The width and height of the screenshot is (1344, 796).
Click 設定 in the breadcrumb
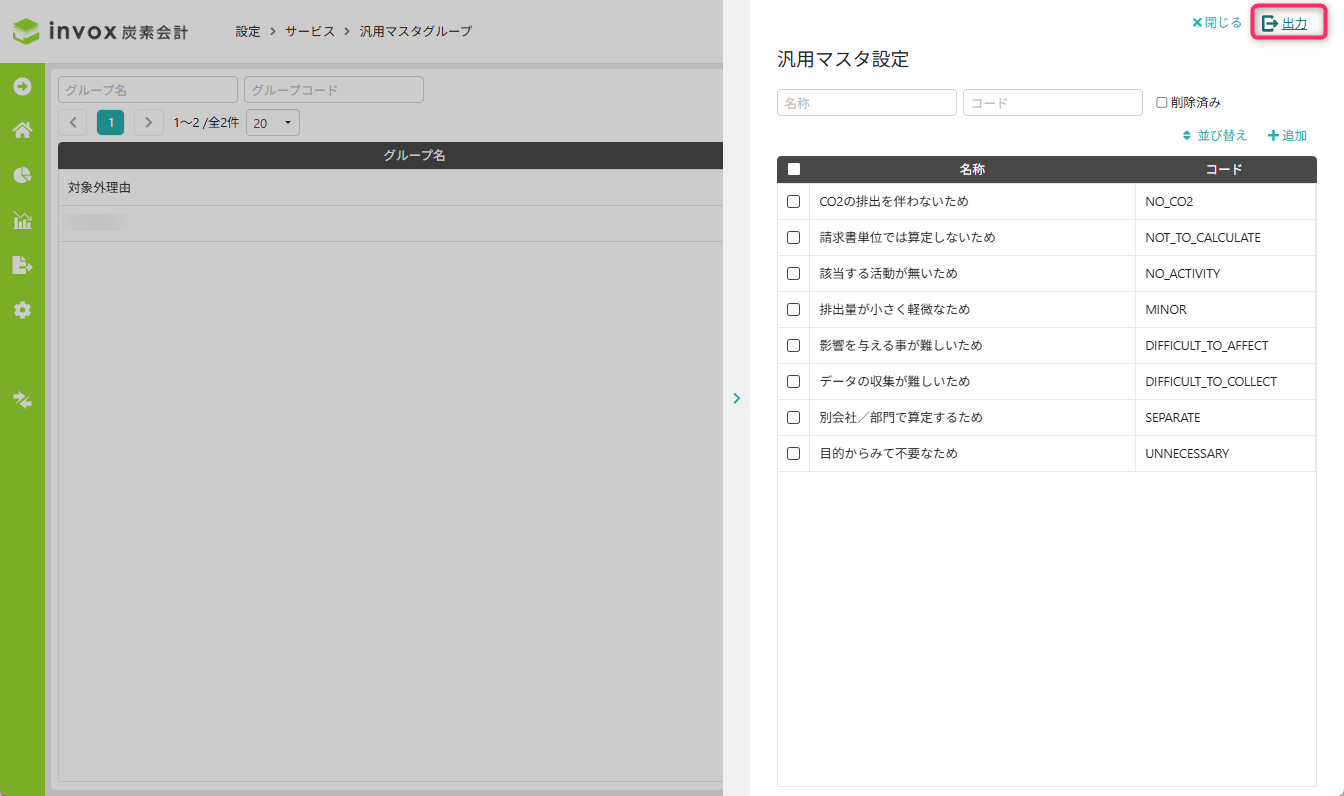pos(248,31)
